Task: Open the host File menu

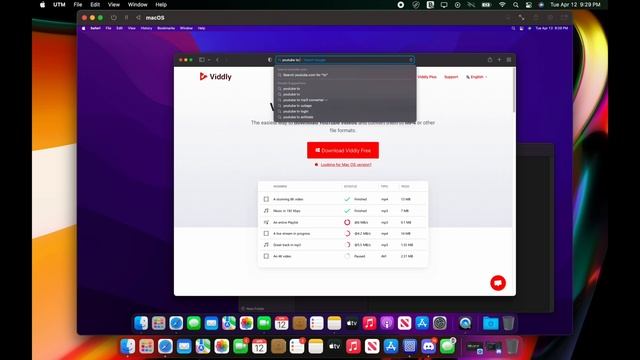Action: (x=78, y=4)
